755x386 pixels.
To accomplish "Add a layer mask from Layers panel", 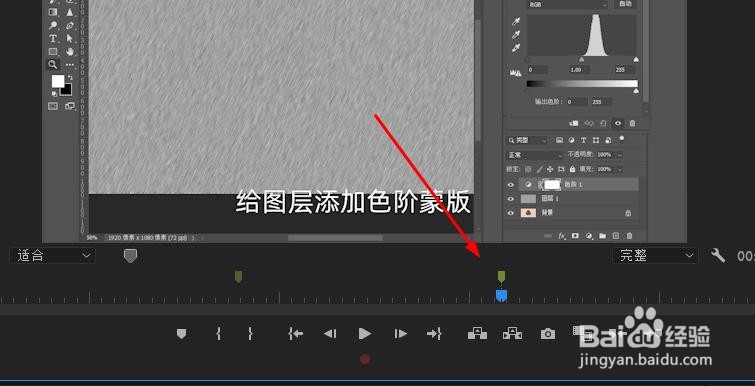I will point(575,236).
